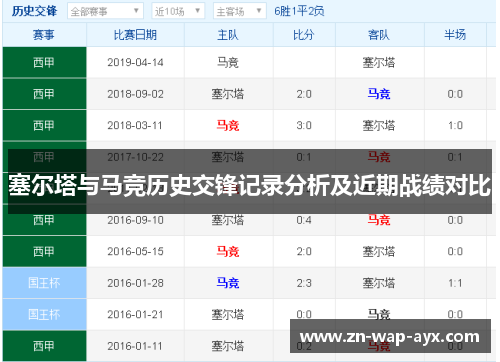
Task: Open the 全部赛事 competition filter dropdown
Action: (x=105, y=11)
